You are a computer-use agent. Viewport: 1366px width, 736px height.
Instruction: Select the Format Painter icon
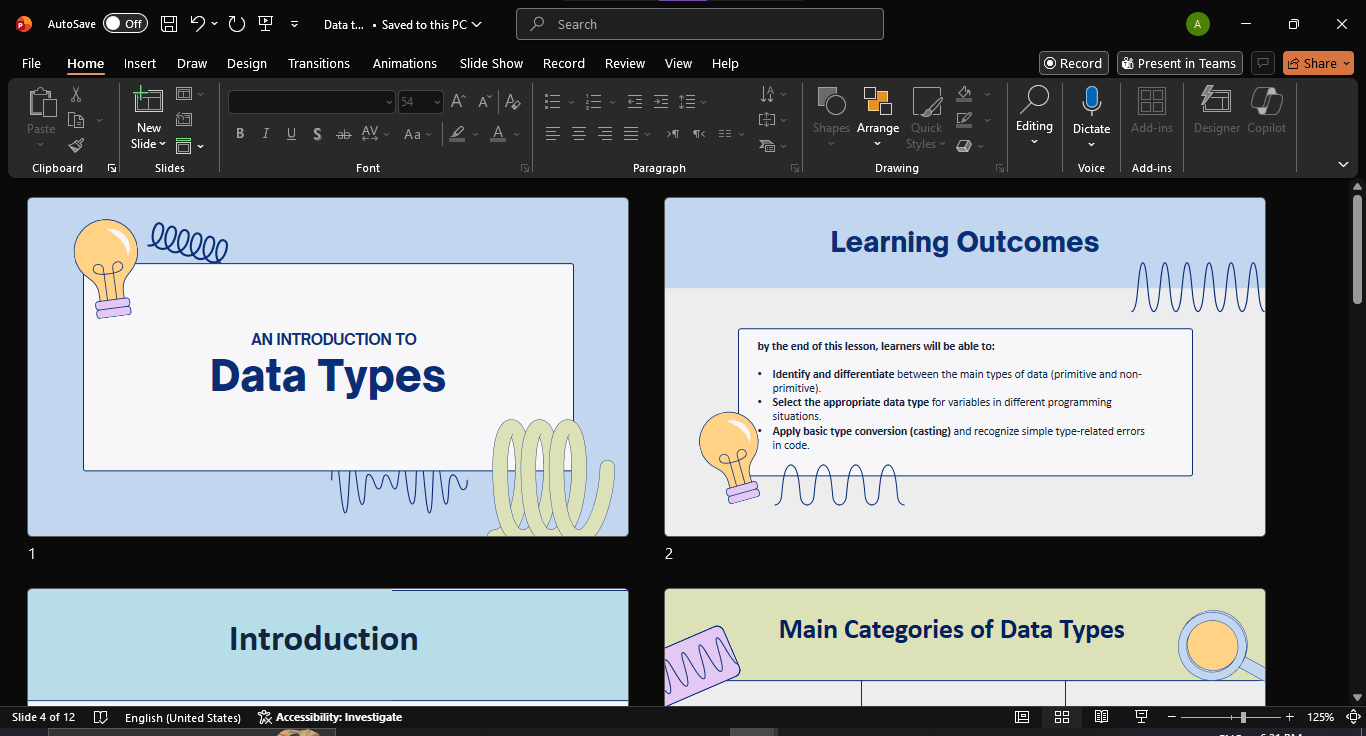(x=75, y=144)
